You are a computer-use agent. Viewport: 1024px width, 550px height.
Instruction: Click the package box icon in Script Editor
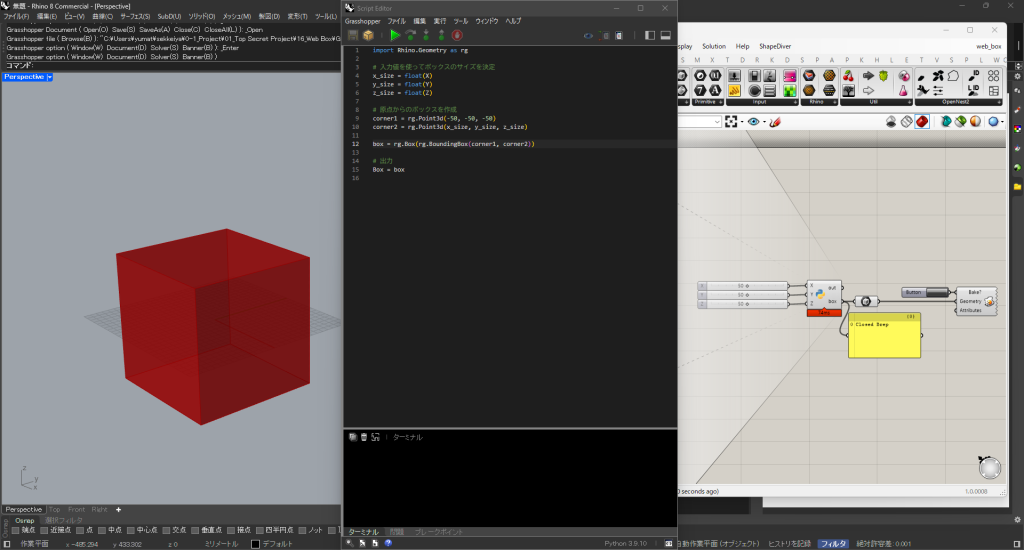[368, 35]
